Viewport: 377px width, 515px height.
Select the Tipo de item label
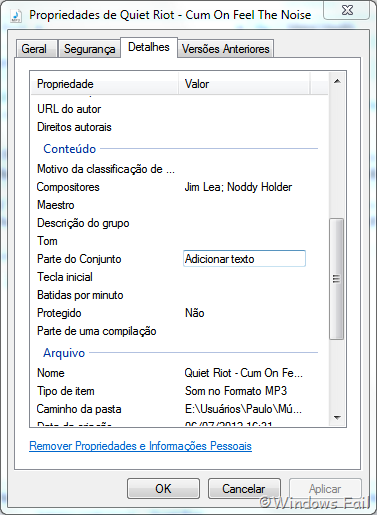[x=66, y=391]
